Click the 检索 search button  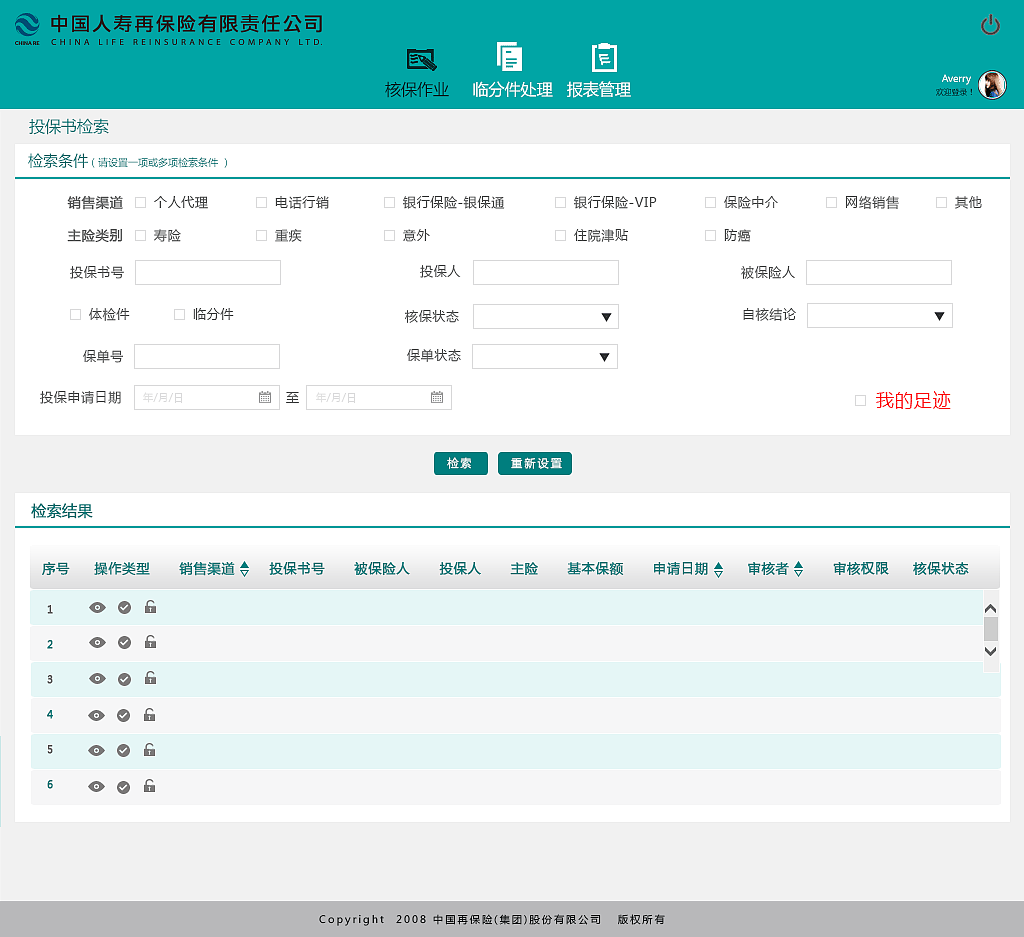tap(460, 463)
